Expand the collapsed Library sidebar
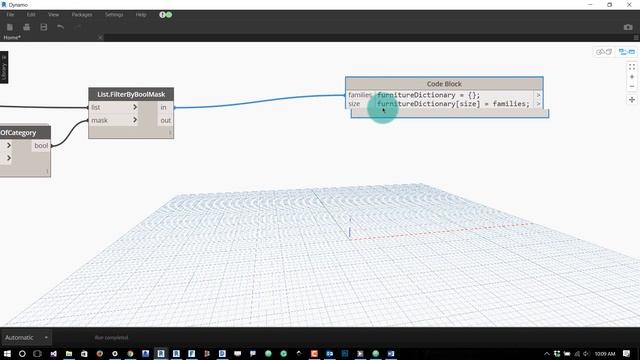The width and height of the screenshot is (640, 360). 4,67
